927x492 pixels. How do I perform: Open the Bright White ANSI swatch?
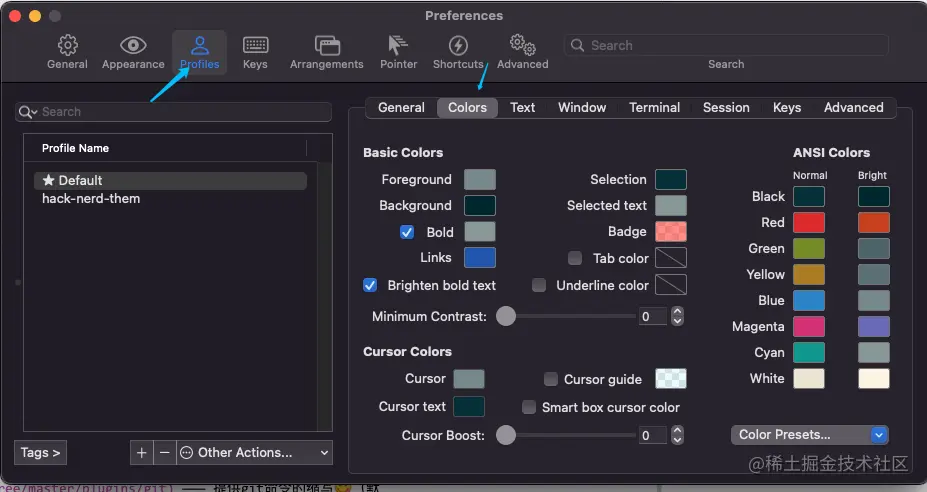(x=874, y=378)
